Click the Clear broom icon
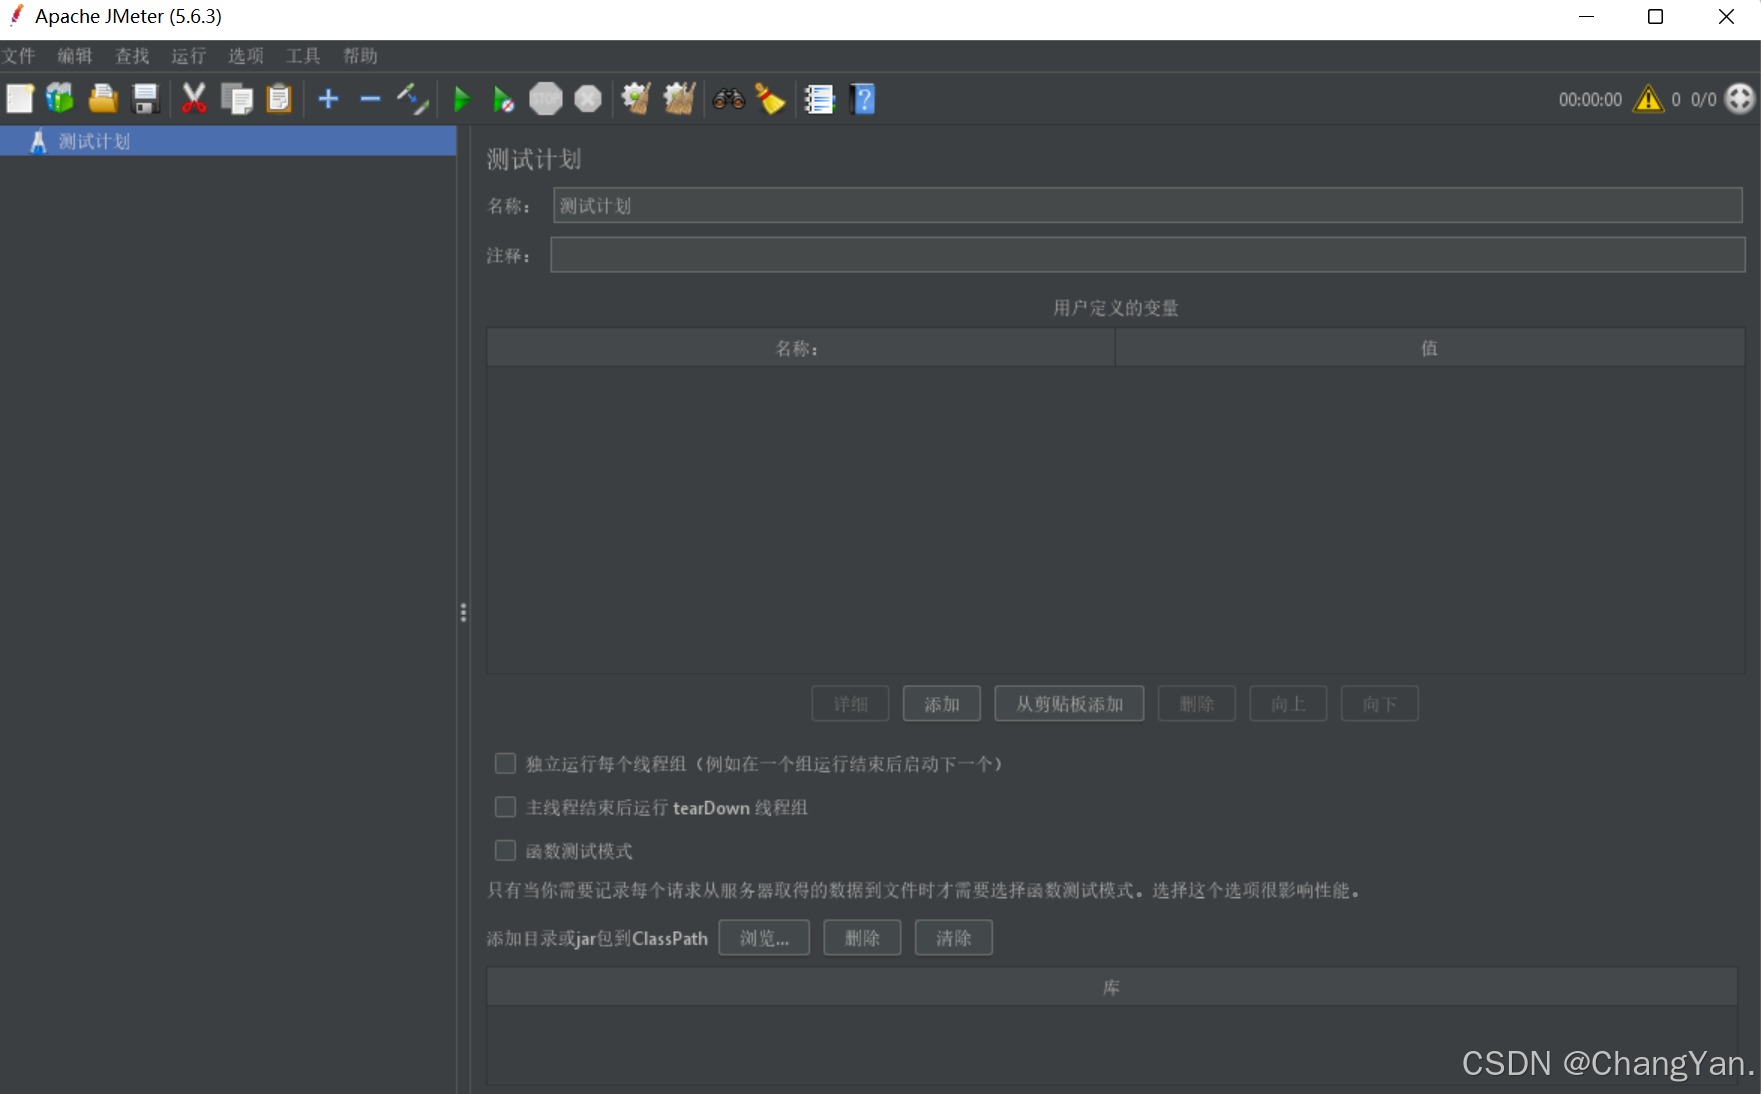 [636, 99]
